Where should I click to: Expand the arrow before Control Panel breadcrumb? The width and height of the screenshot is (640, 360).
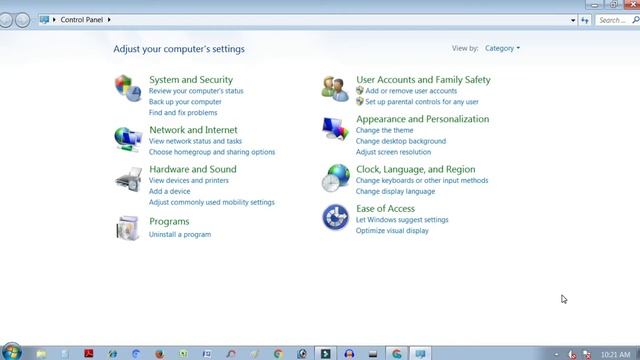[54, 20]
